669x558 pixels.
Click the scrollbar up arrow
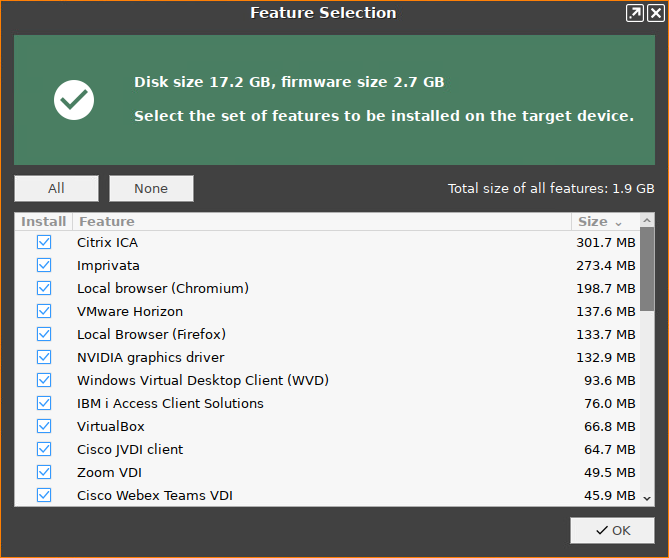pyautogui.click(x=647, y=221)
